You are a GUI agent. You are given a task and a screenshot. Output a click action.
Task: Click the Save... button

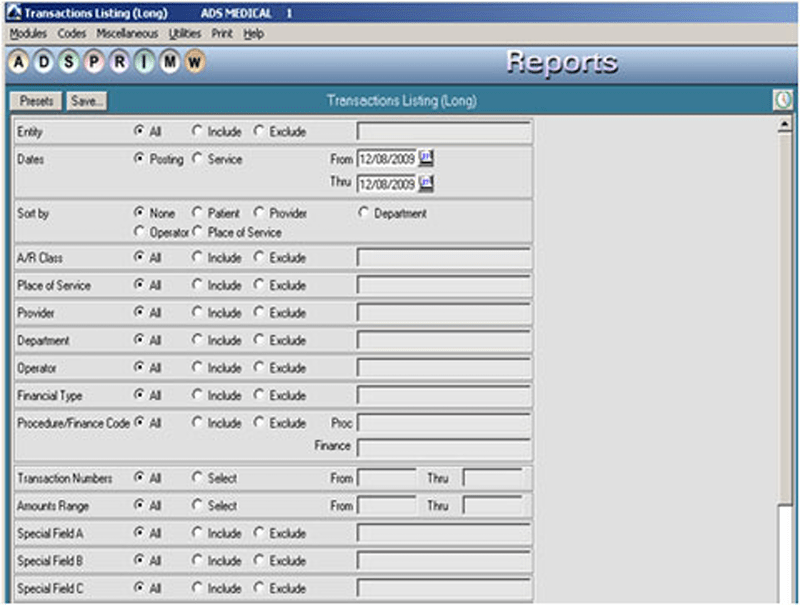[x=86, y=101]
